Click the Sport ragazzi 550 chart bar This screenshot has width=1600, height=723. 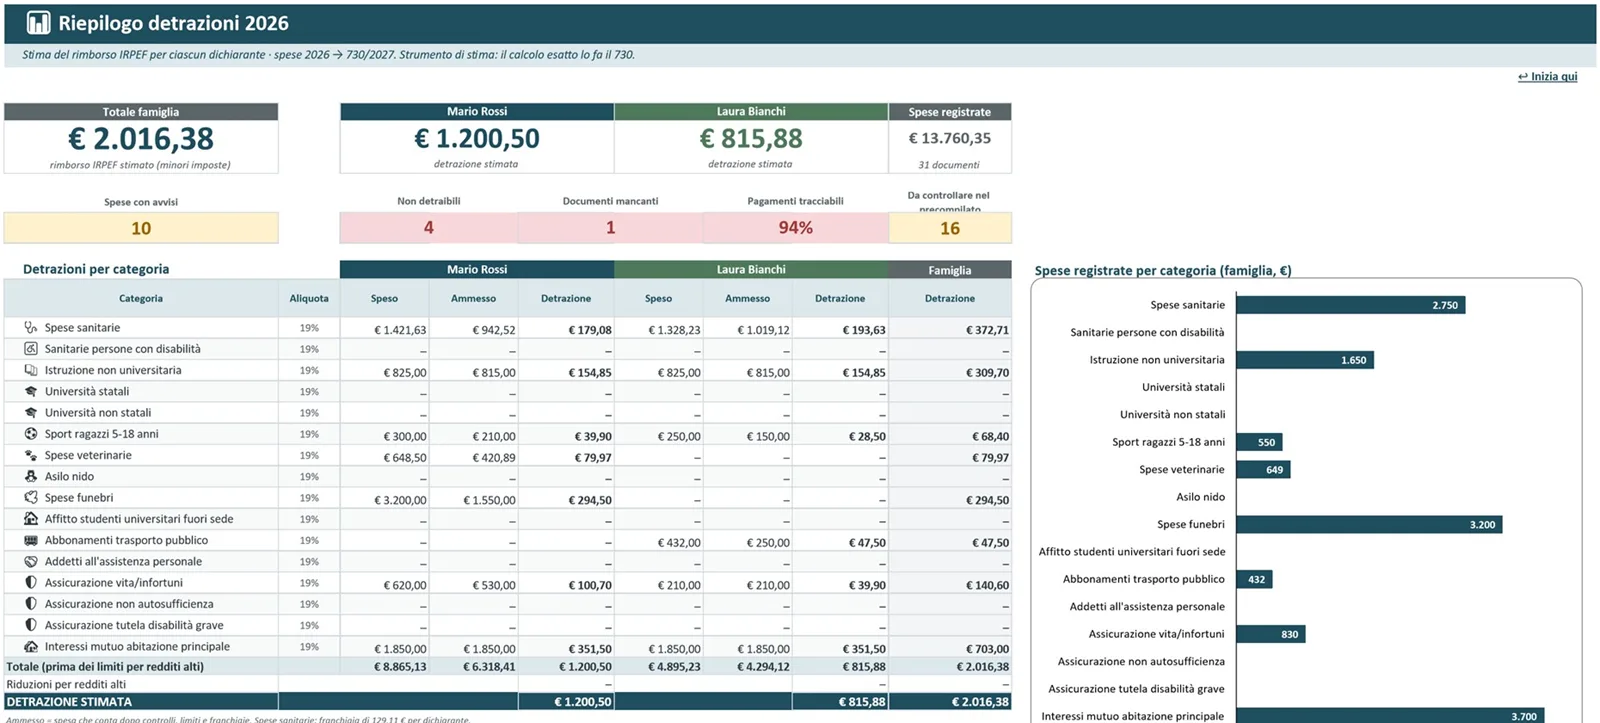1259,442
